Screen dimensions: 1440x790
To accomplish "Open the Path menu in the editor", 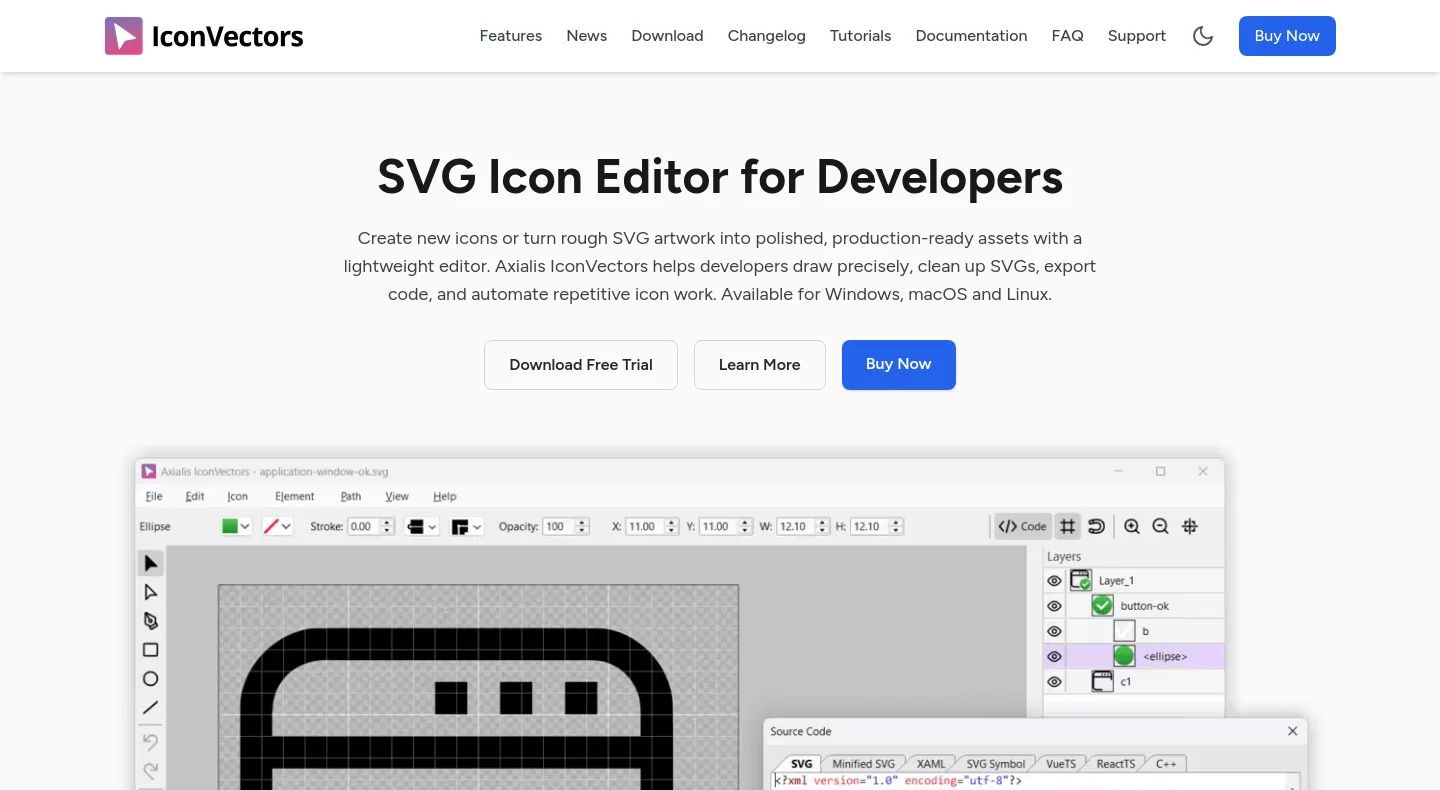I will click(351, 496).
